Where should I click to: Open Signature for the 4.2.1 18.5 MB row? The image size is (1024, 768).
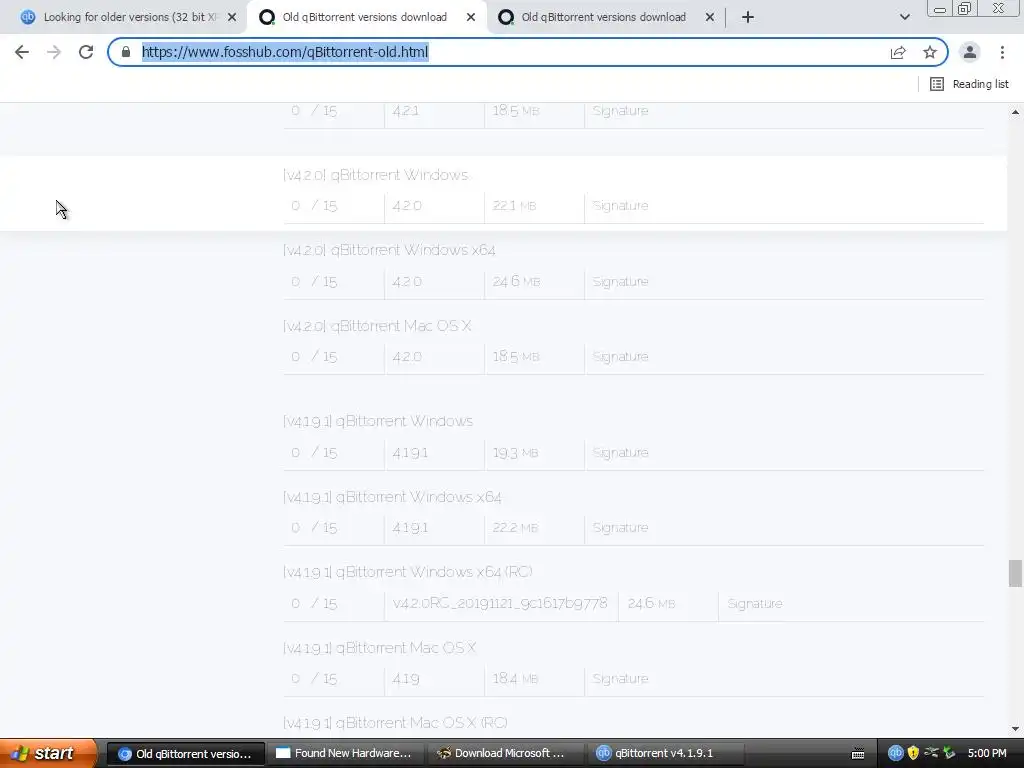[620, 111]
